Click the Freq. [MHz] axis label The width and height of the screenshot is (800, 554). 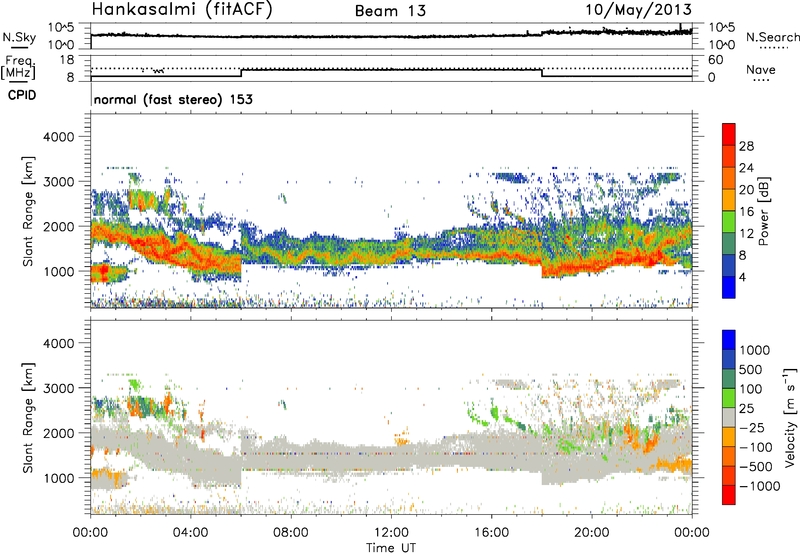click(19, 68)
